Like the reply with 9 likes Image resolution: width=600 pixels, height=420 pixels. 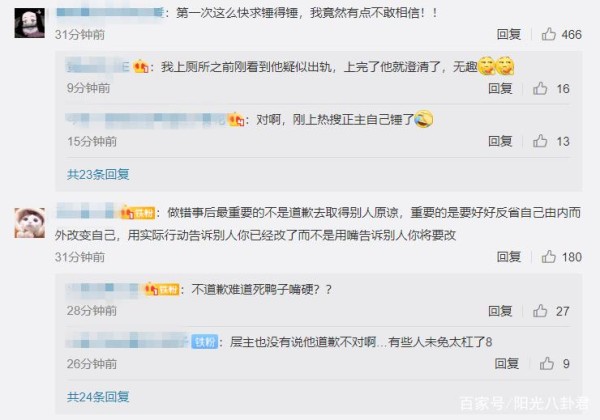(x=547, y=363)
